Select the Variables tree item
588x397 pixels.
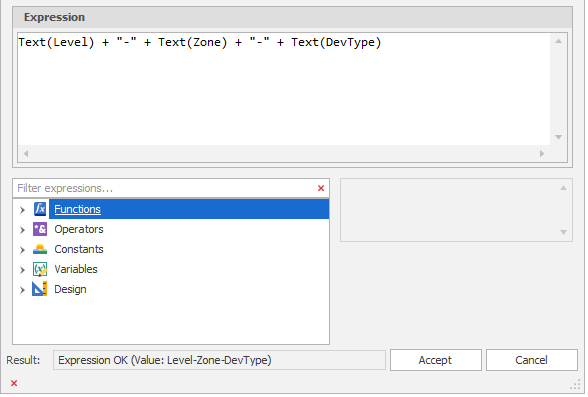(x=76, y=270)
